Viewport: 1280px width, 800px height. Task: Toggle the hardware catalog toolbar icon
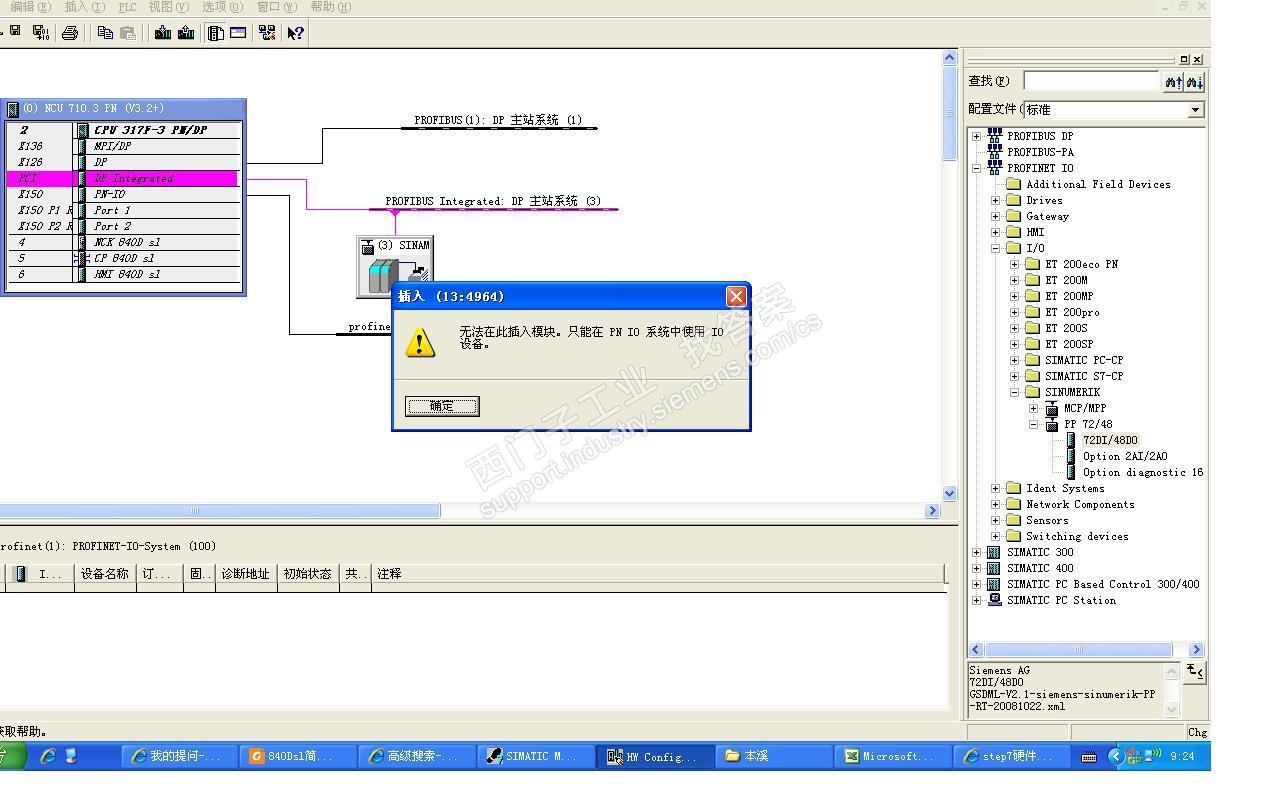pyautogui.click(x=216, y=32)
